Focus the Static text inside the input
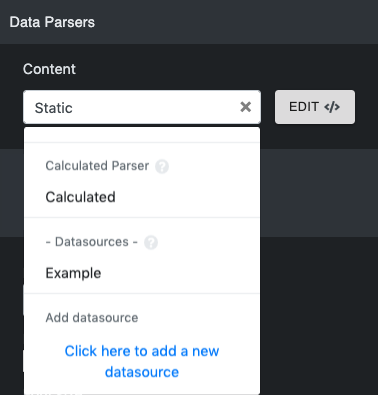 pos(54,108)
